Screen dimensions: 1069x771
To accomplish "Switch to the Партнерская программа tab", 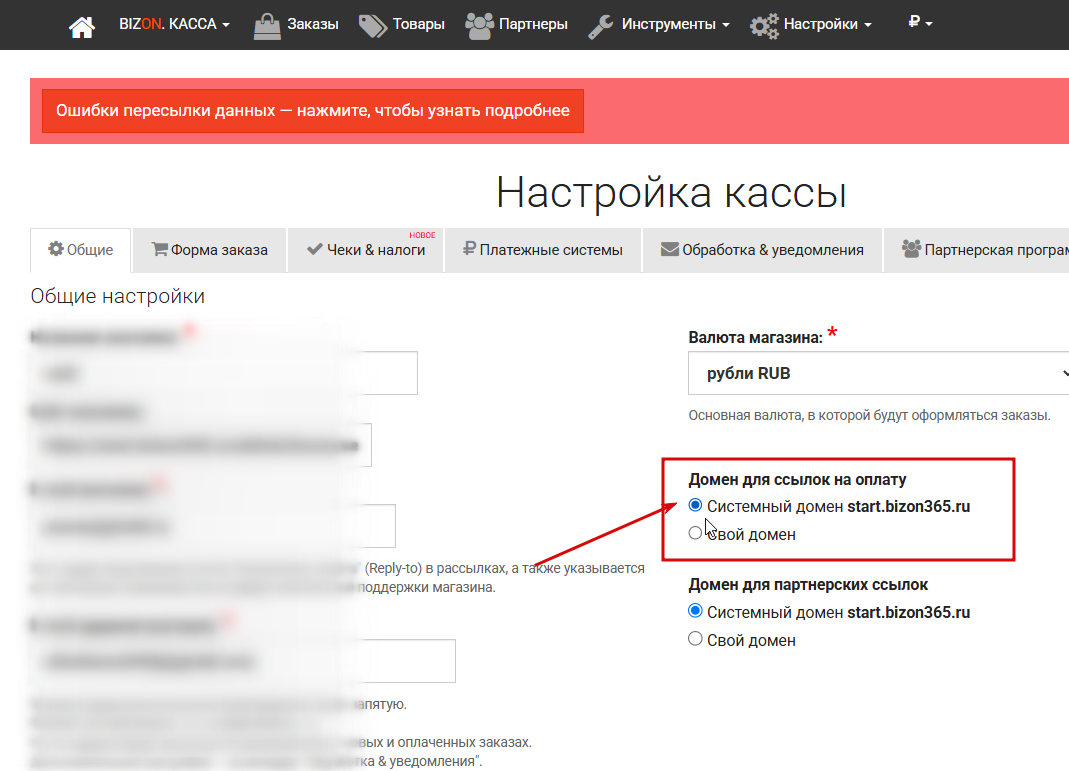I will [976, 250].
